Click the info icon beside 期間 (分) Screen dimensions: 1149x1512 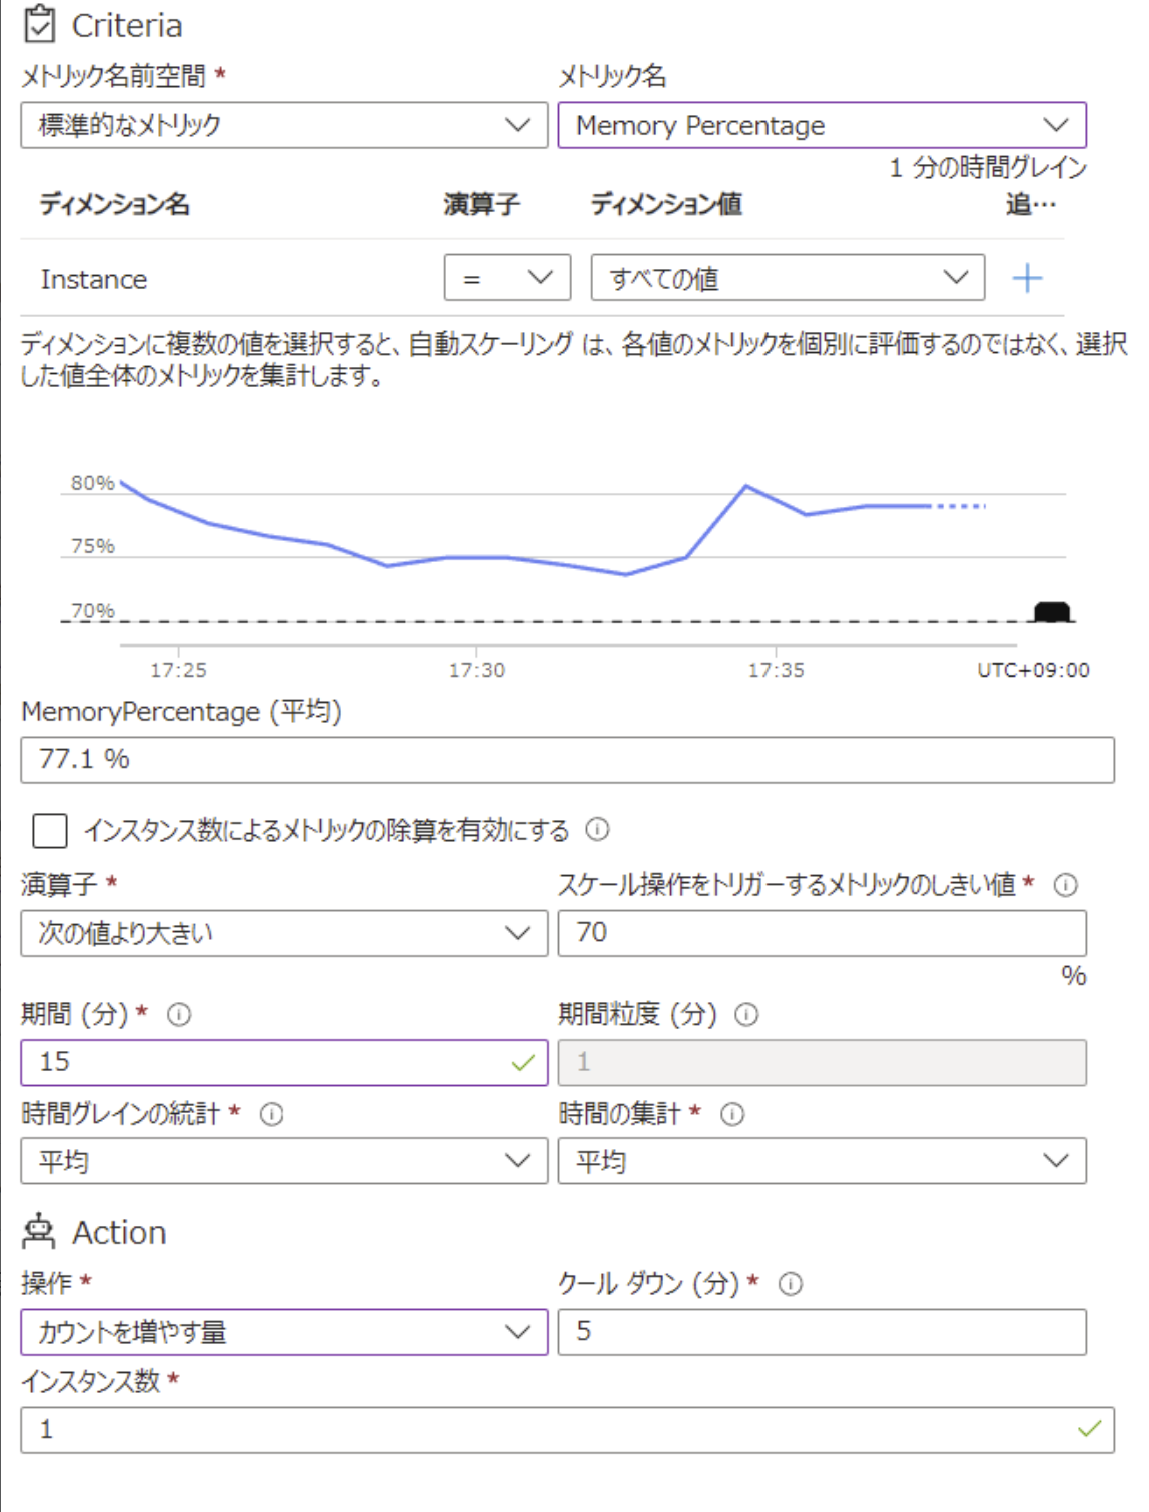[x=178, y=1013]
